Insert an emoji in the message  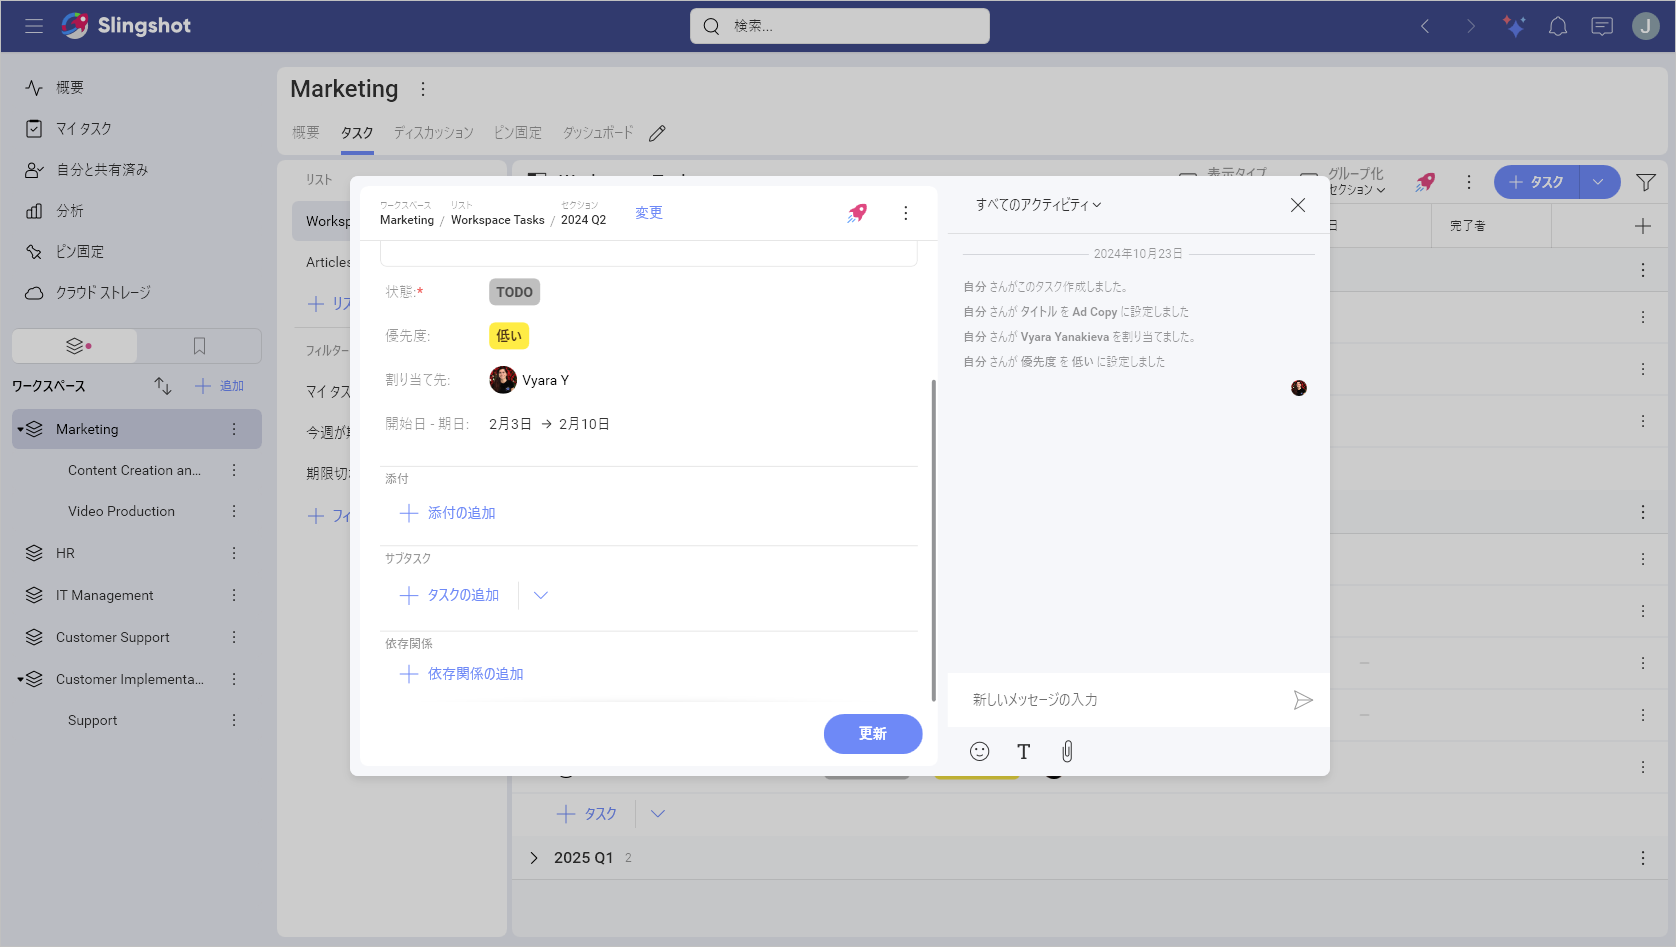980,752
